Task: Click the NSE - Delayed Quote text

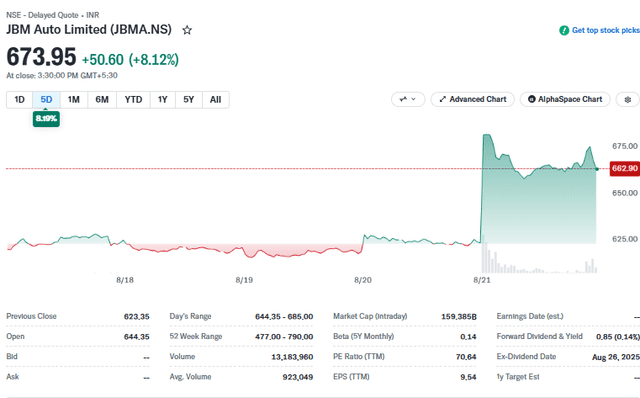Action: pyautogui.click(x=42, y=15)
